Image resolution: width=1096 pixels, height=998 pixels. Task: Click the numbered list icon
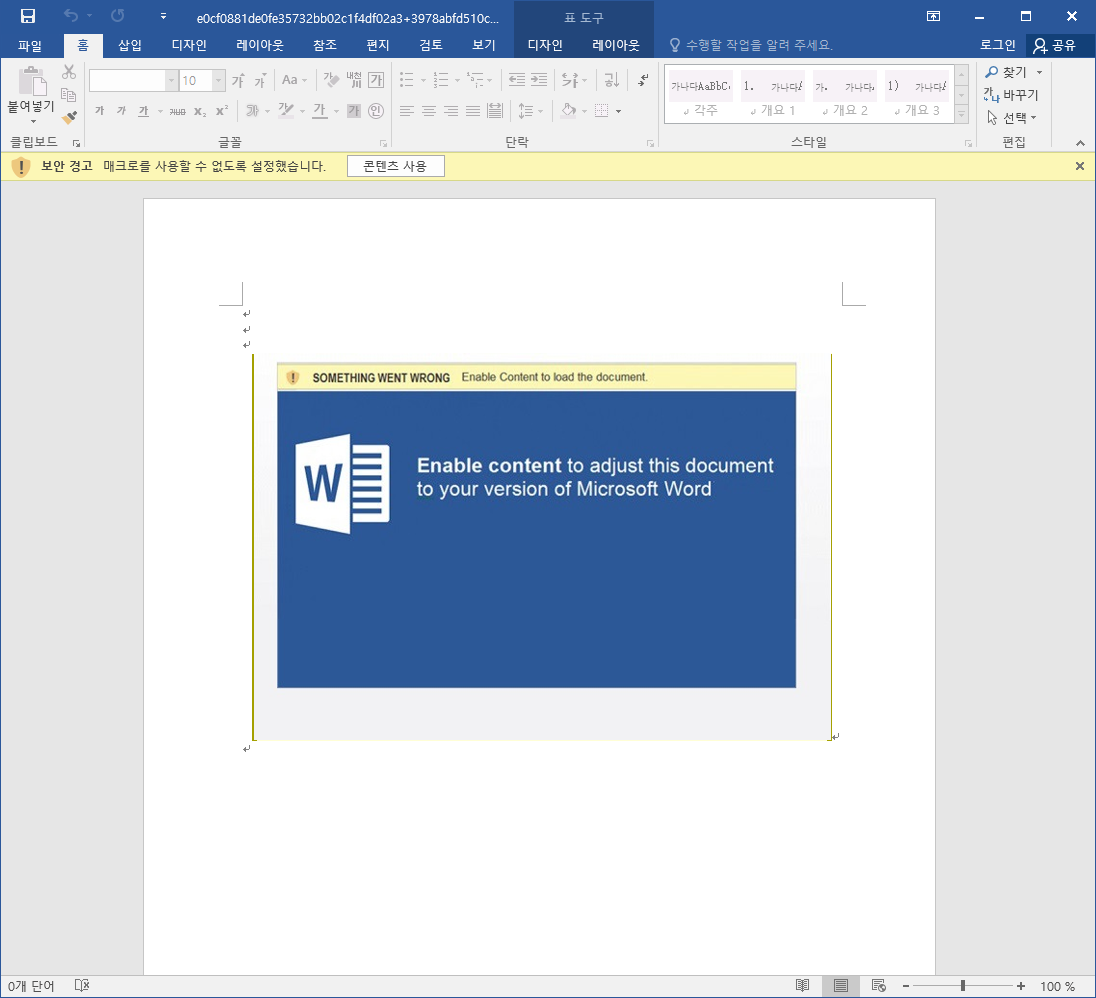pyautogui.click(x=440, y=80)
